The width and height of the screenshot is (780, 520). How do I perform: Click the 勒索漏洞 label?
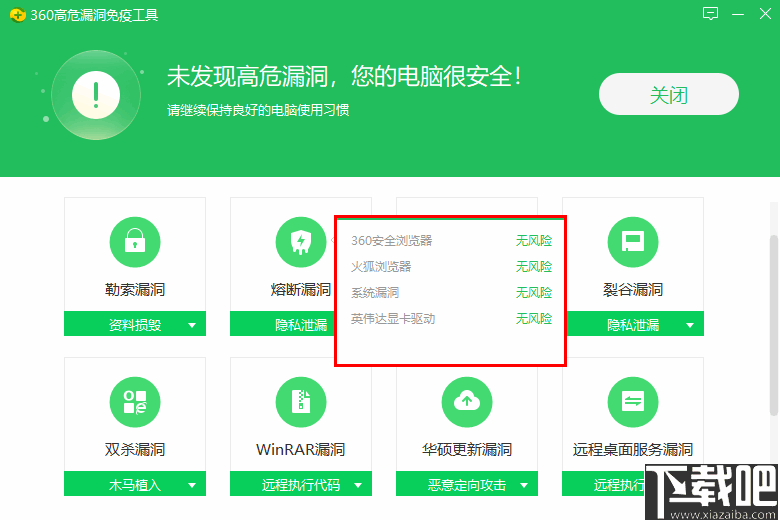pyautogui.click(x=135, y=290)
